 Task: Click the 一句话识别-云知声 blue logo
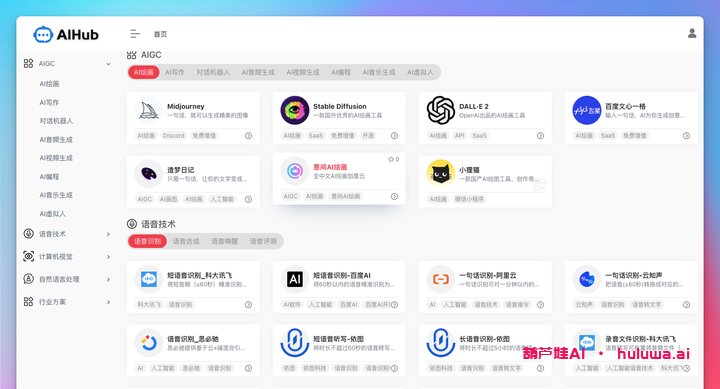587,279
